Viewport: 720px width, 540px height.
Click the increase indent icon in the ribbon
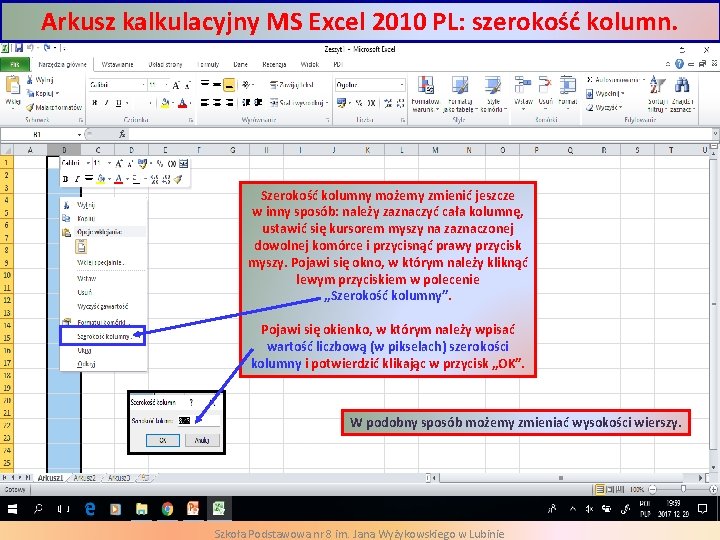tap(259, 102)
